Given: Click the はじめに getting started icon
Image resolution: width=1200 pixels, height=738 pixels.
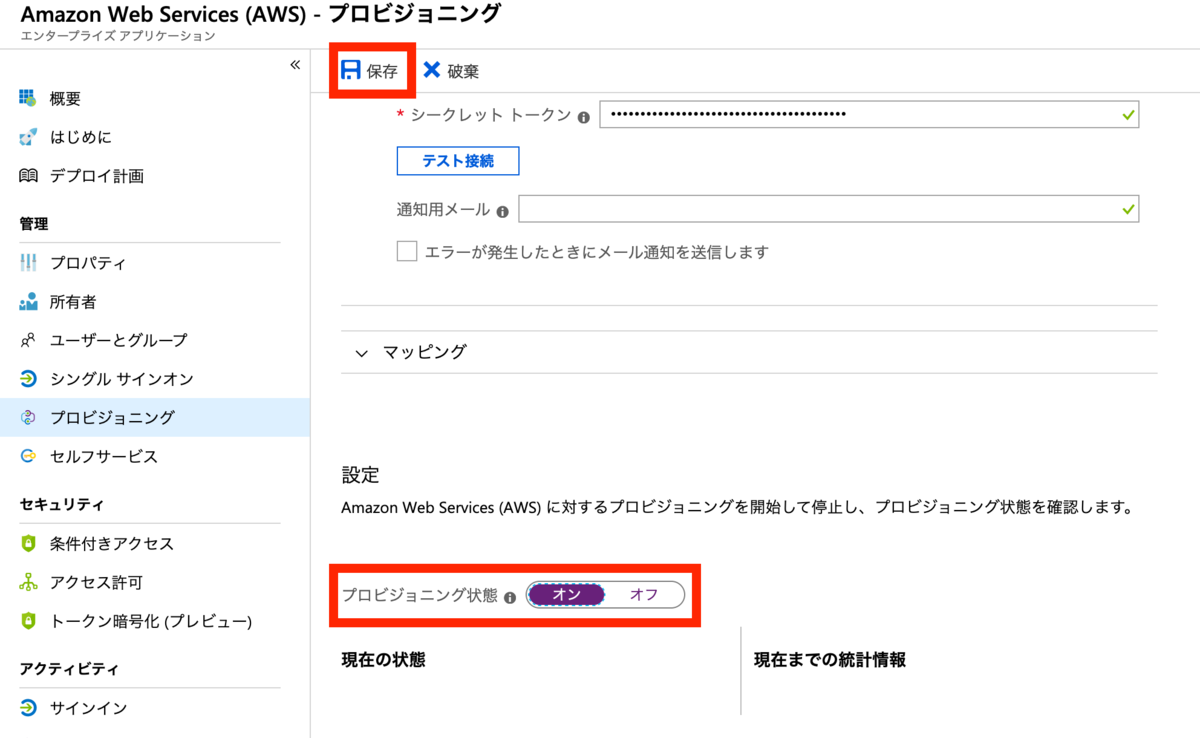Looking at the screenshot, I should coord(28,137).
